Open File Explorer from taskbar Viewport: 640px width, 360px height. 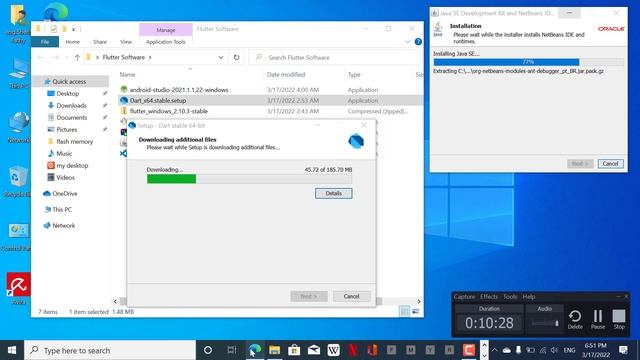275,350
